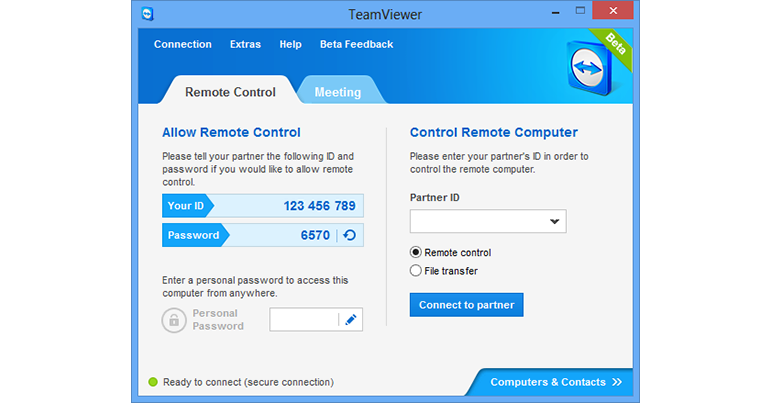The height and width of the screenshot is (403, 768).
Task: Open the Beta Feedback menu
Action: [x=357, y=44]
